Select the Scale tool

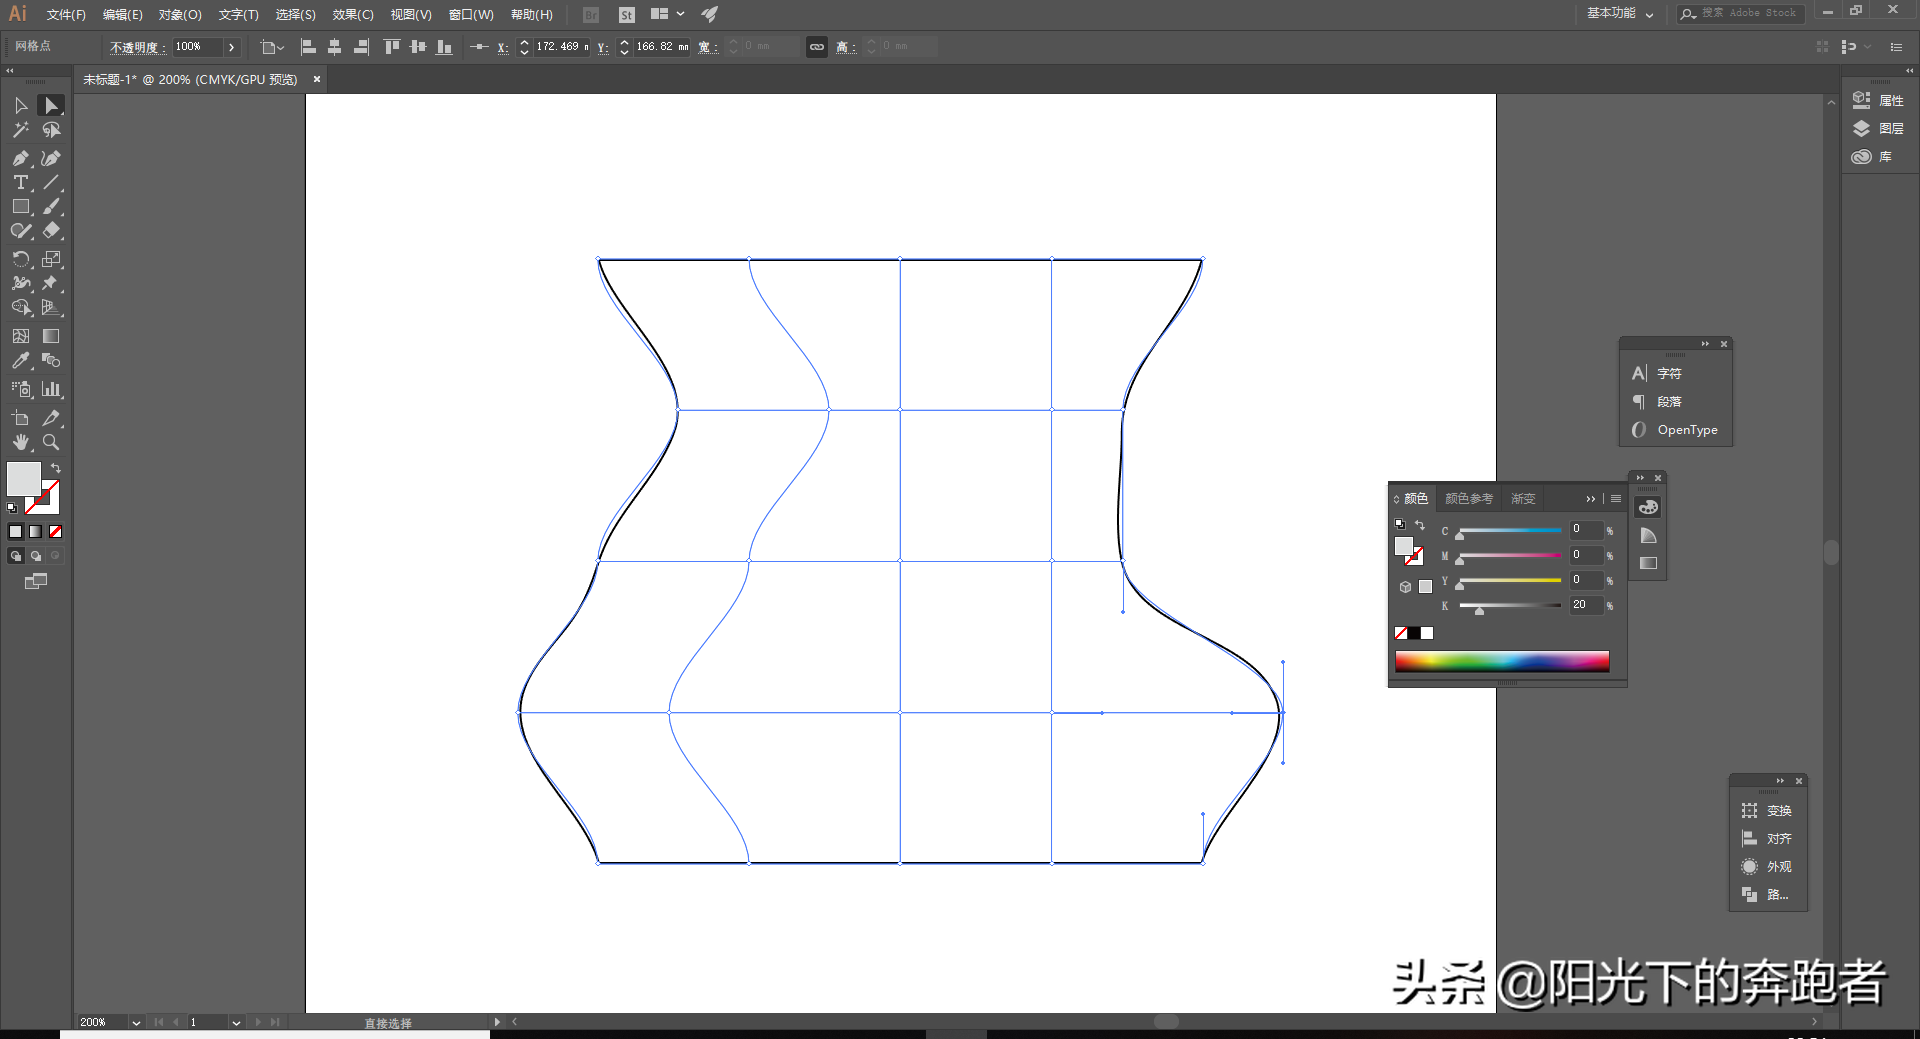(x=51, y=259)
